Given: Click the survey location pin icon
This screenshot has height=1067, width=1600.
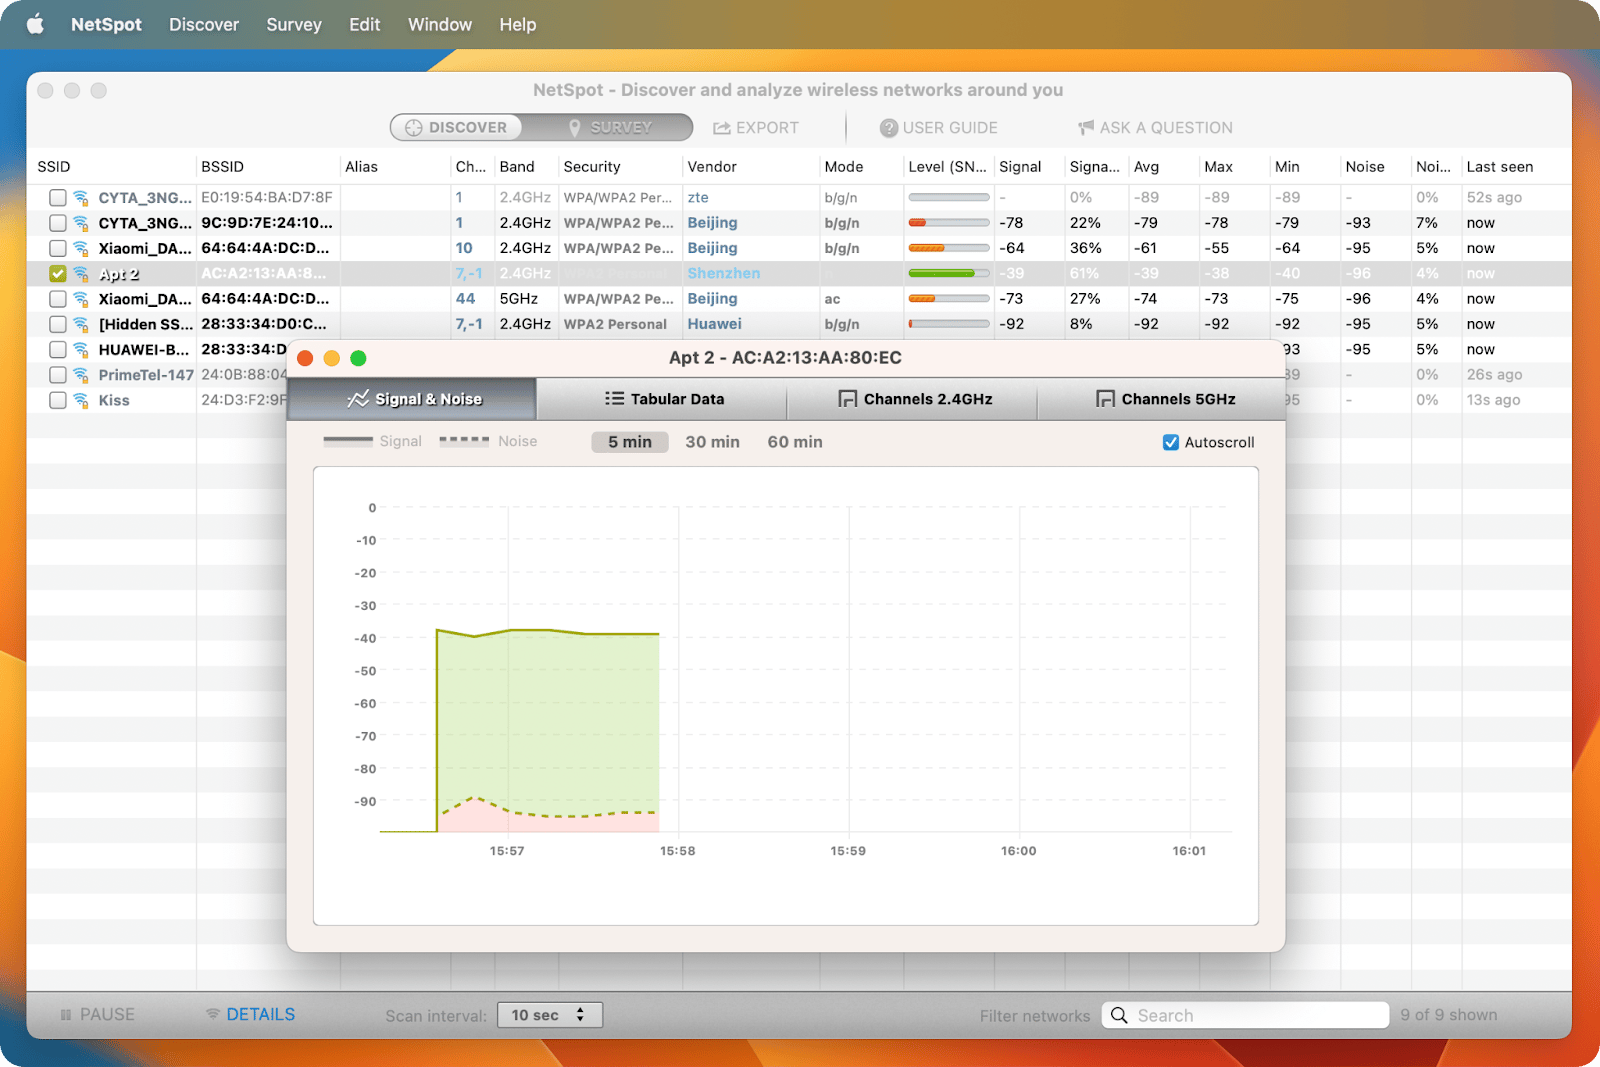Looking at the screenshot, I should point(575,128).
